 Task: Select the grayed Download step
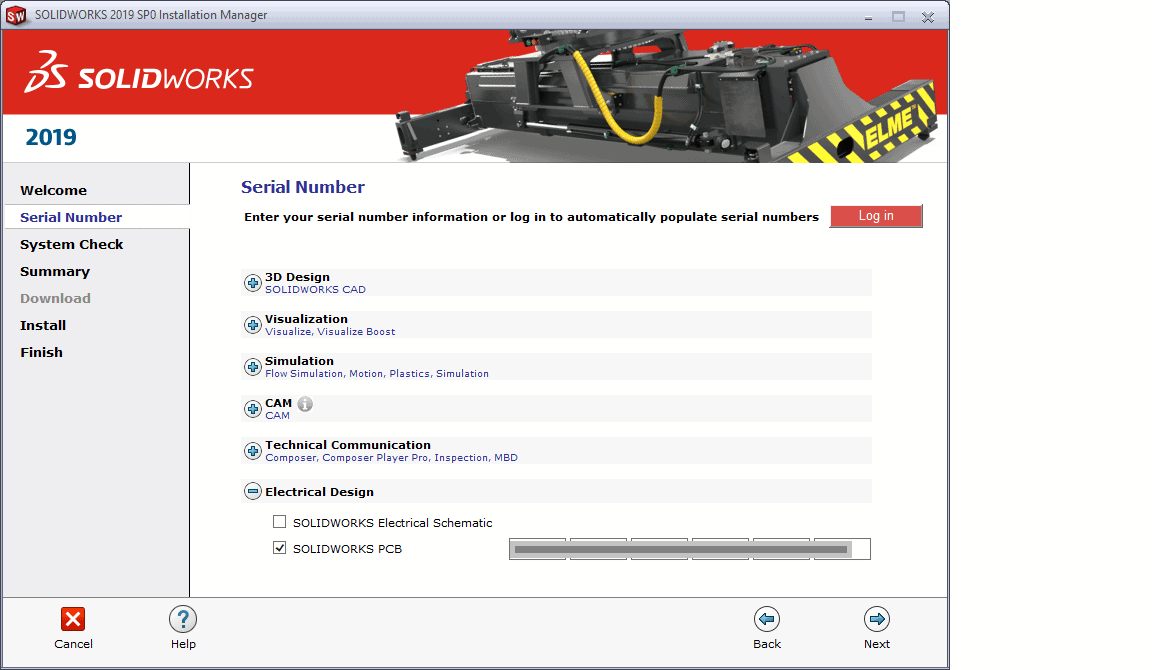click(55, 298)
